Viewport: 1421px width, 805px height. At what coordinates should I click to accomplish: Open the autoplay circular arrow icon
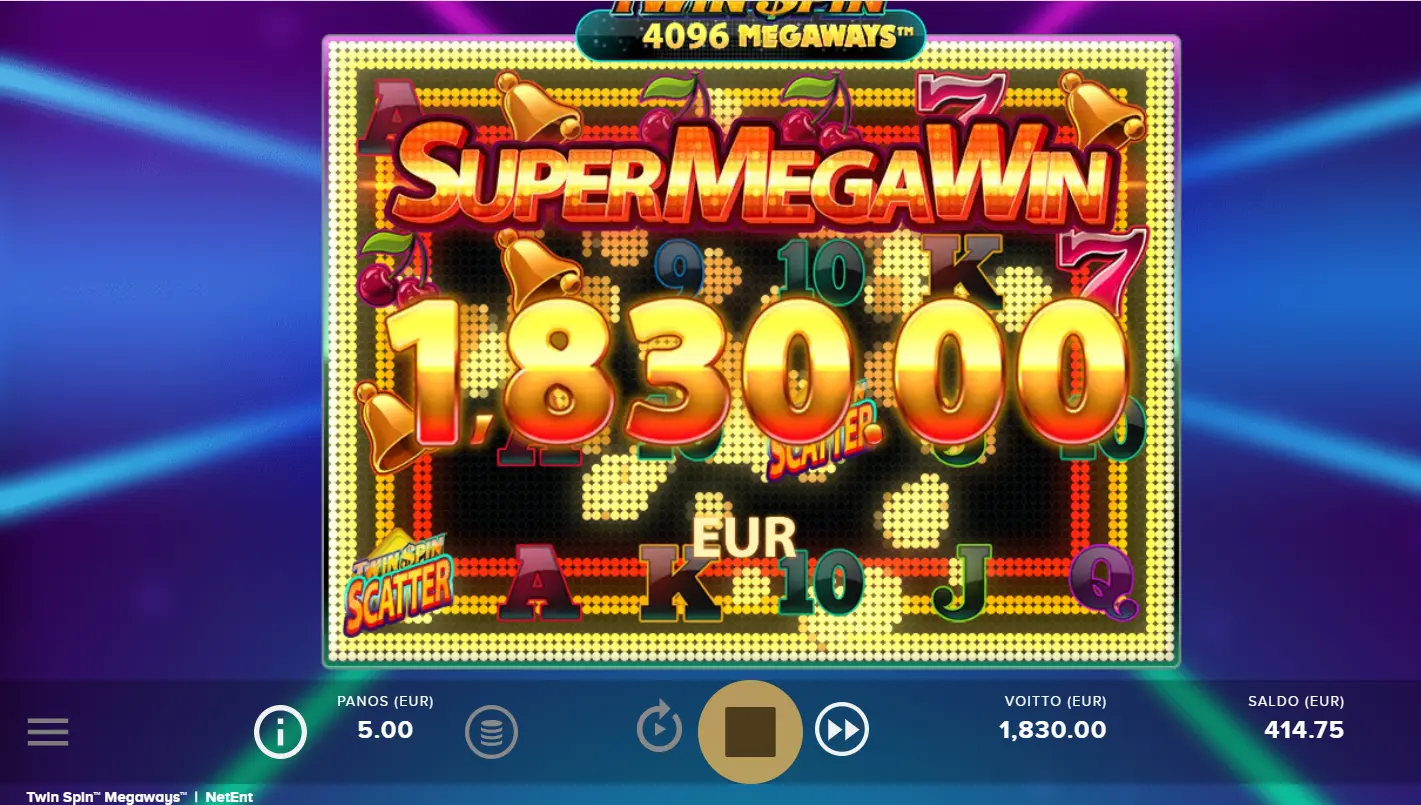coord(659,727)
